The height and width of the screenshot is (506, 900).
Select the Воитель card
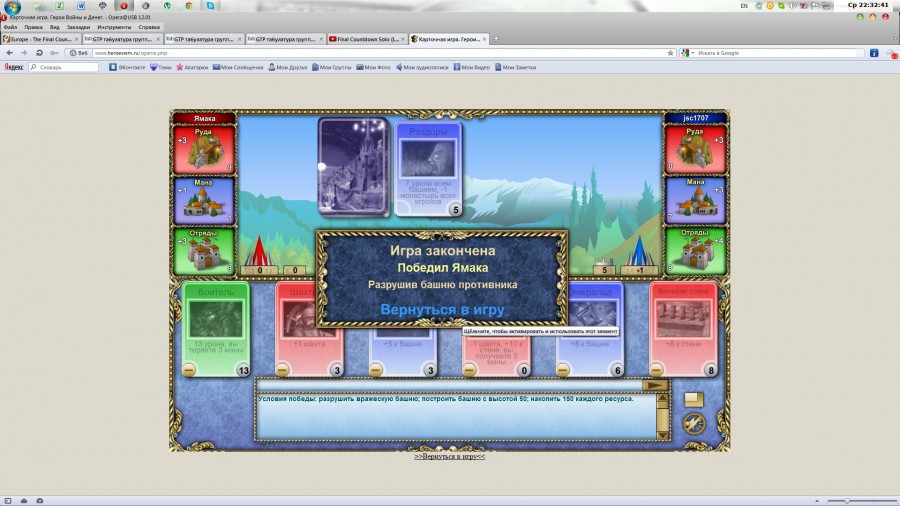(216, 329)
